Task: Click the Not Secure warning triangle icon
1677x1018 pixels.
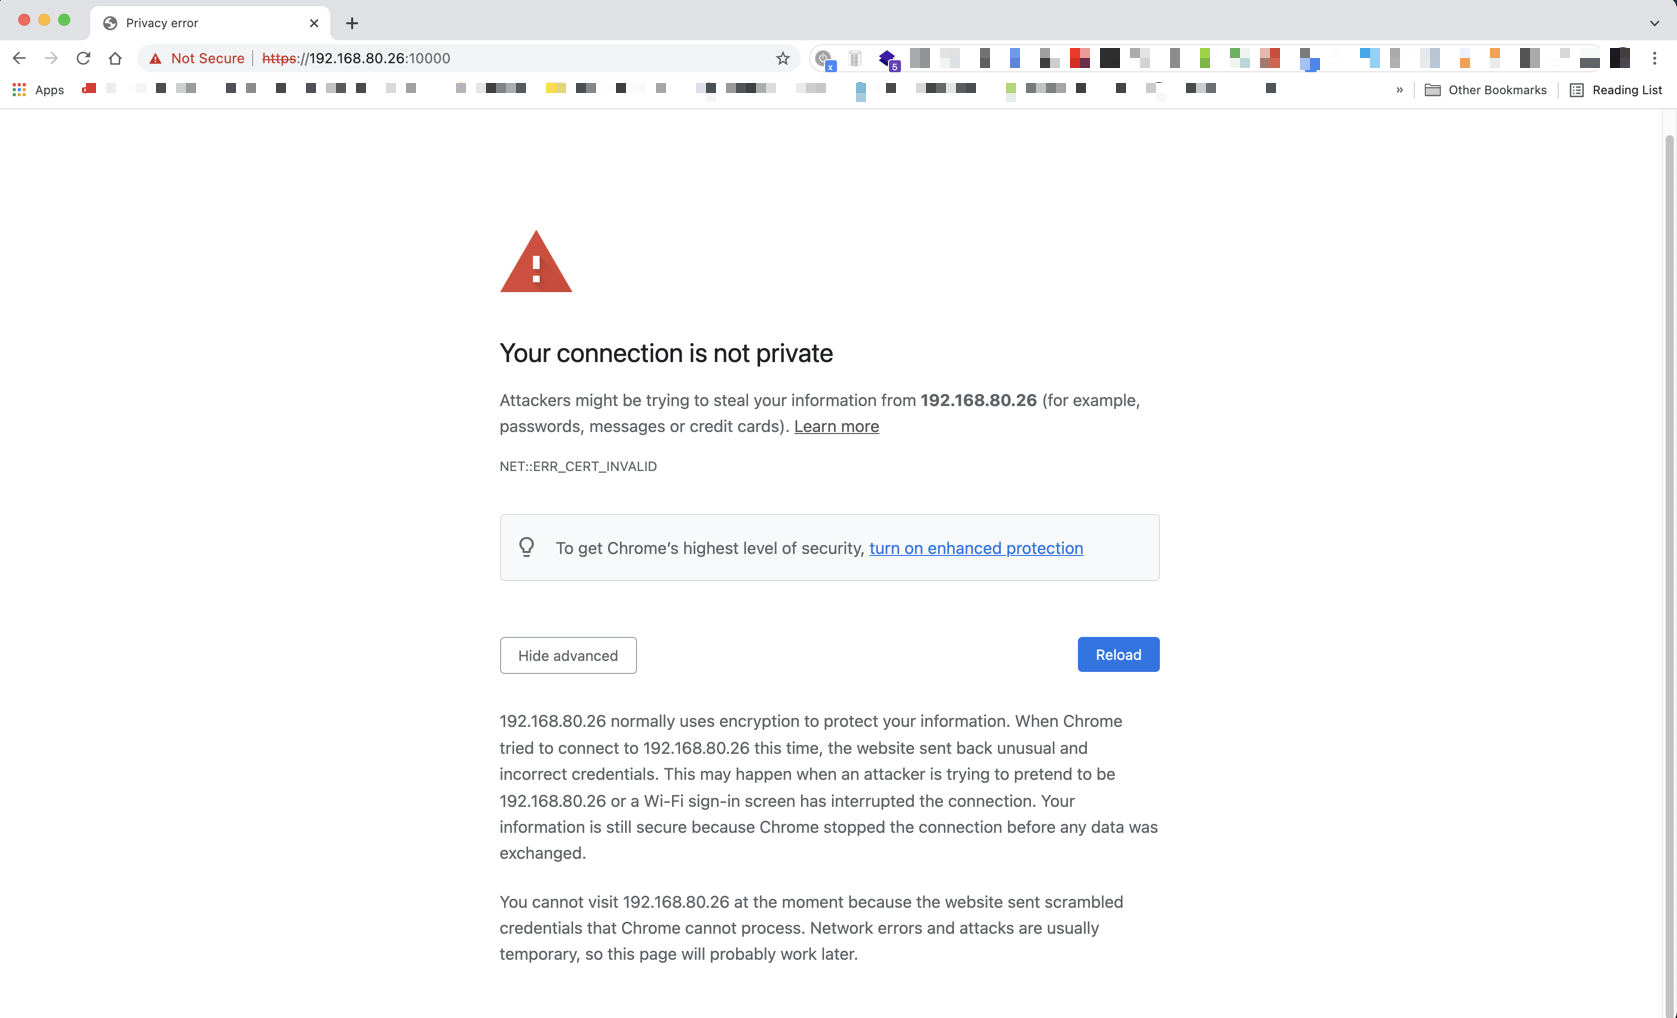Action: [x=155, y=59]
